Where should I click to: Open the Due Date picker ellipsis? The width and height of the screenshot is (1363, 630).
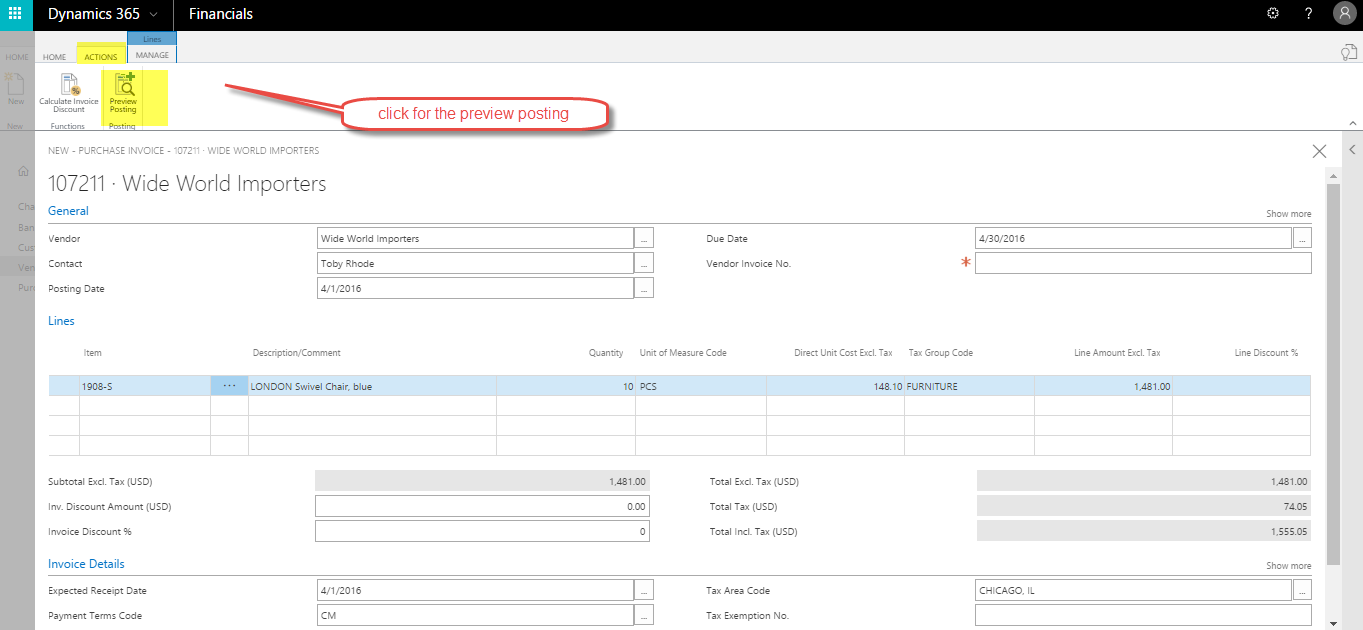[1302, 238]
